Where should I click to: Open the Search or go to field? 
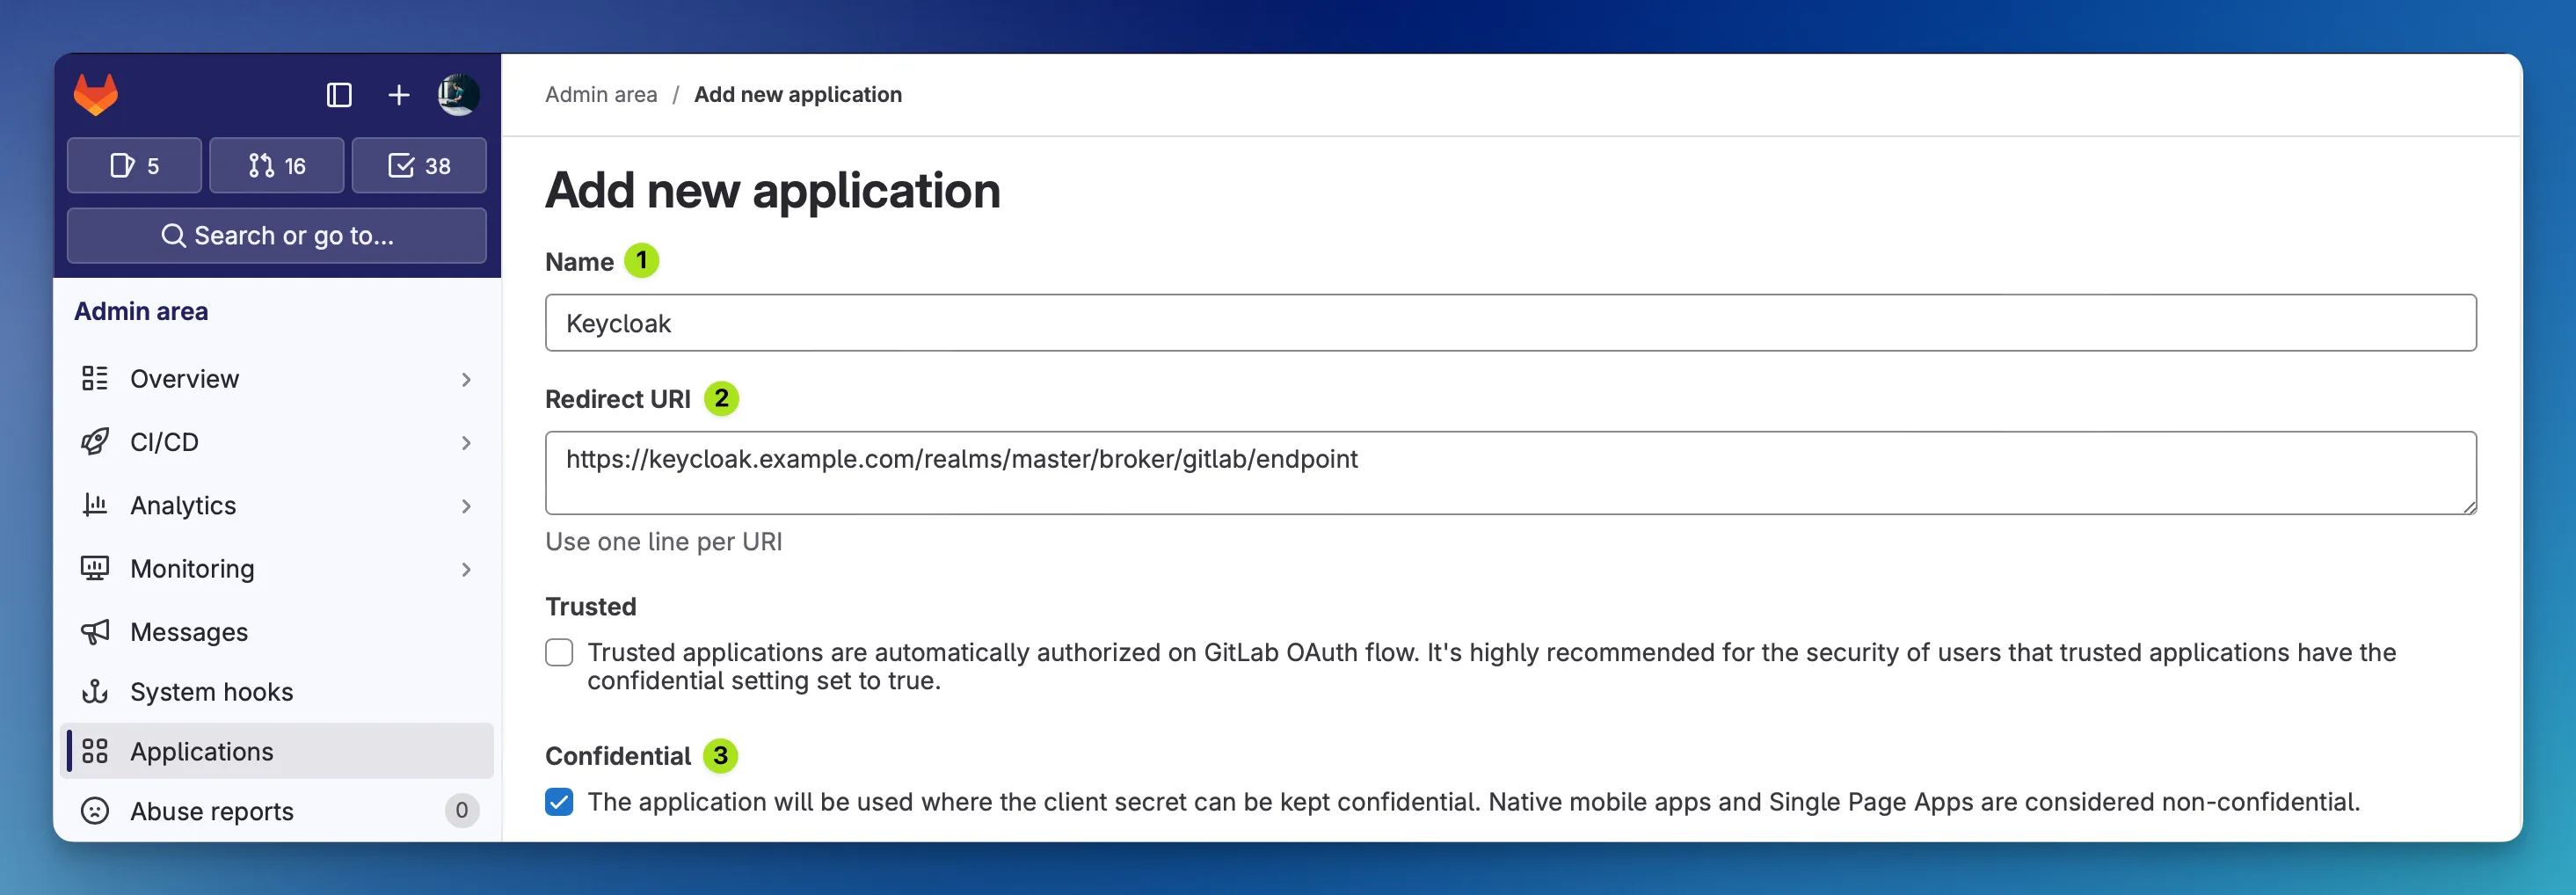tap(277, 235)
